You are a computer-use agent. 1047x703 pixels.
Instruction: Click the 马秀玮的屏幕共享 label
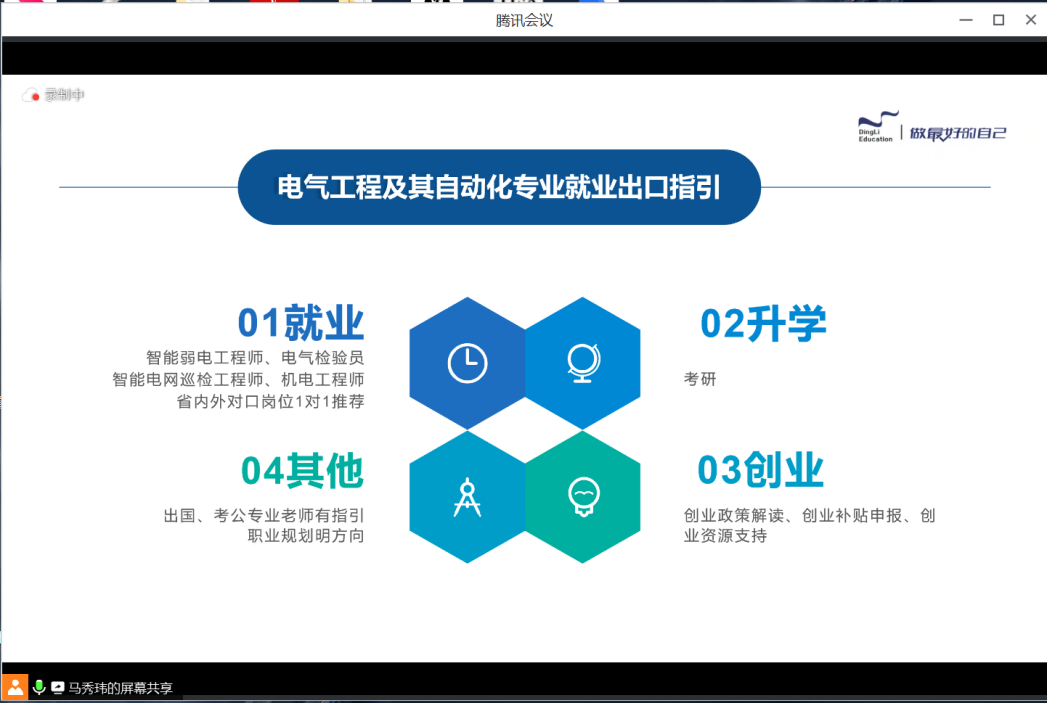click(120, 688)
